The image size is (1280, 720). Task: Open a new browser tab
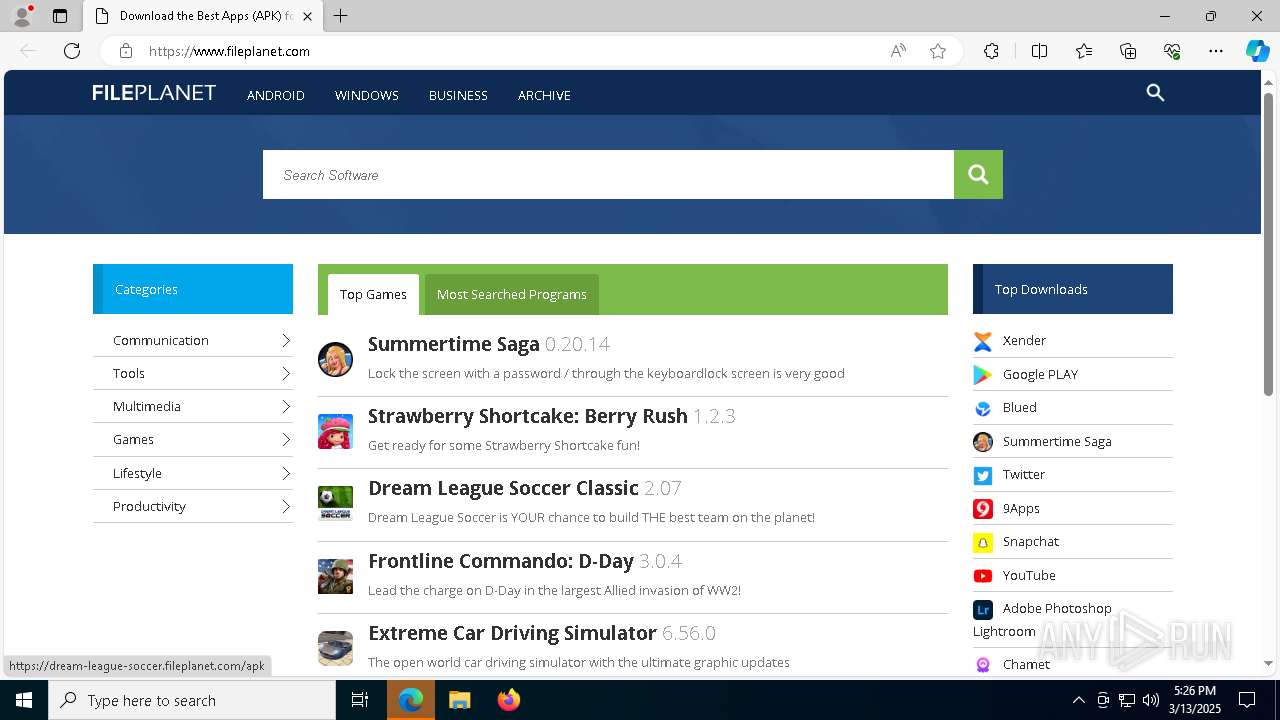[x=341, y=16]
